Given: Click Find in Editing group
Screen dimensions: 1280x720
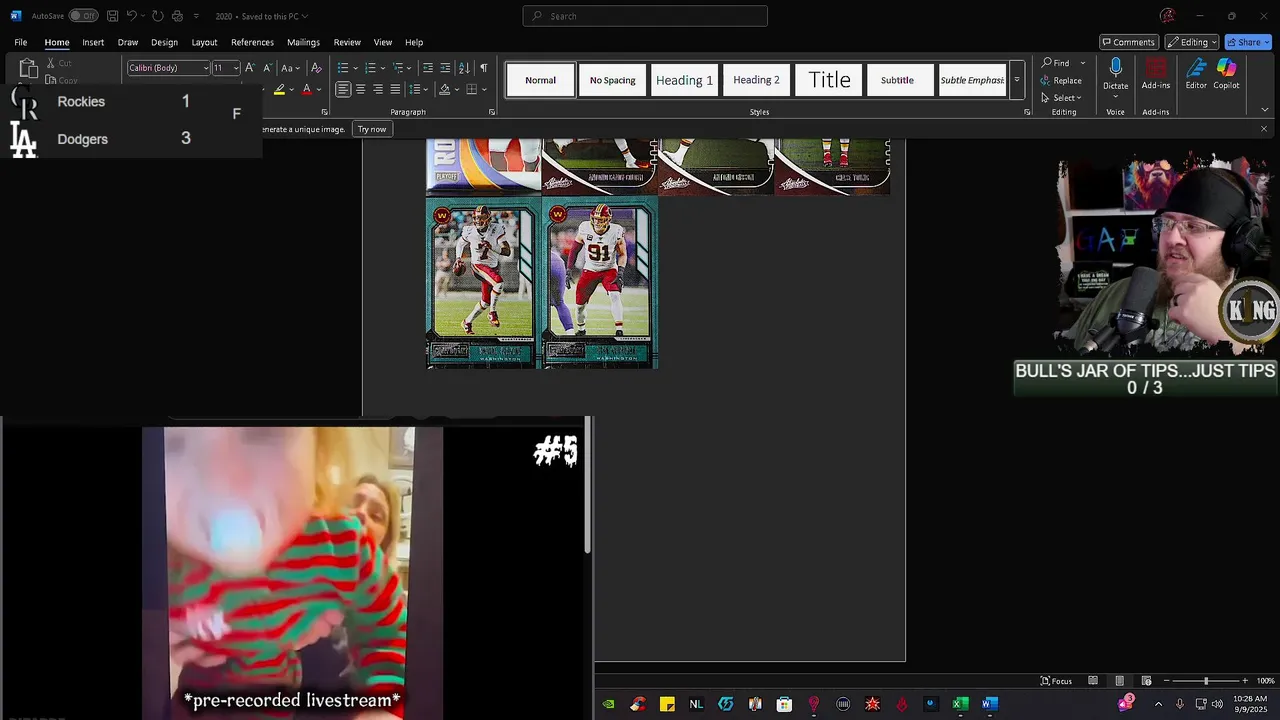Looking at the screenshot, I should click(1055, 63).
